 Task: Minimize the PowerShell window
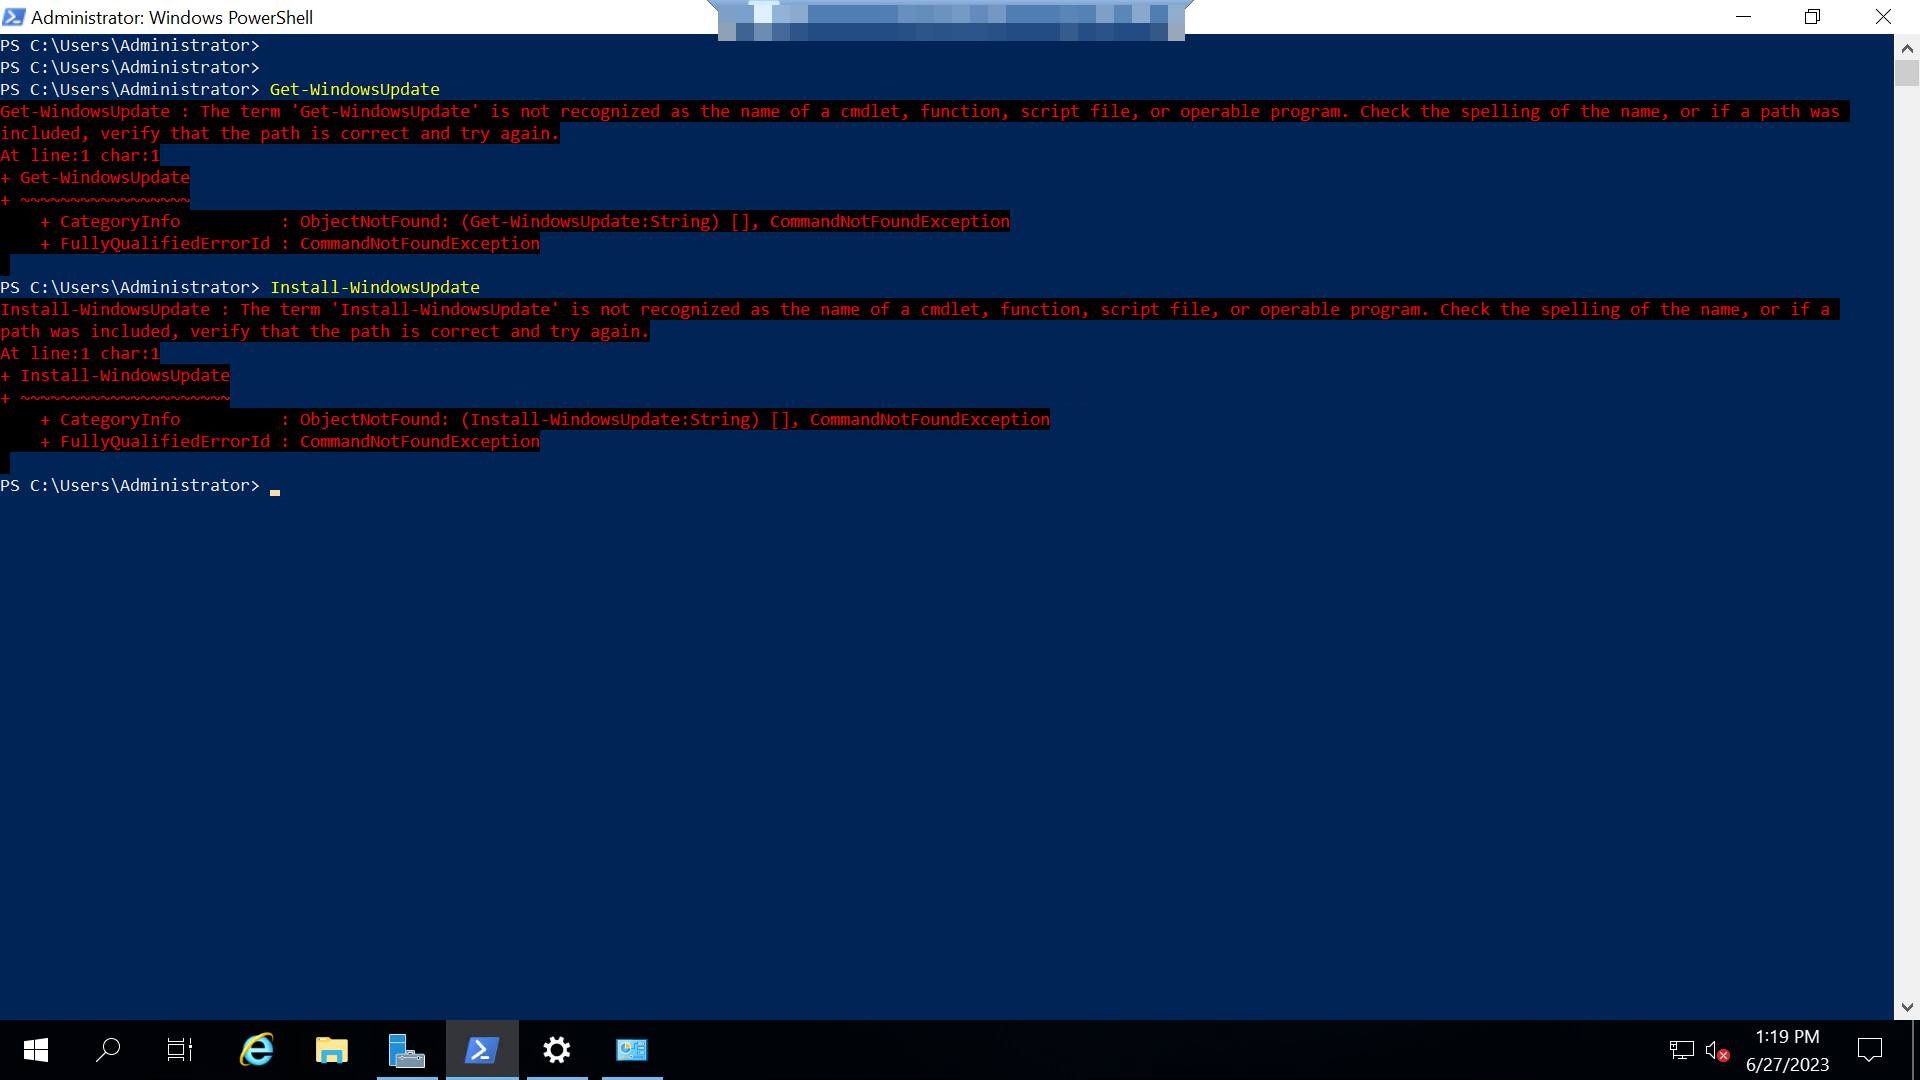(1744, 17)
